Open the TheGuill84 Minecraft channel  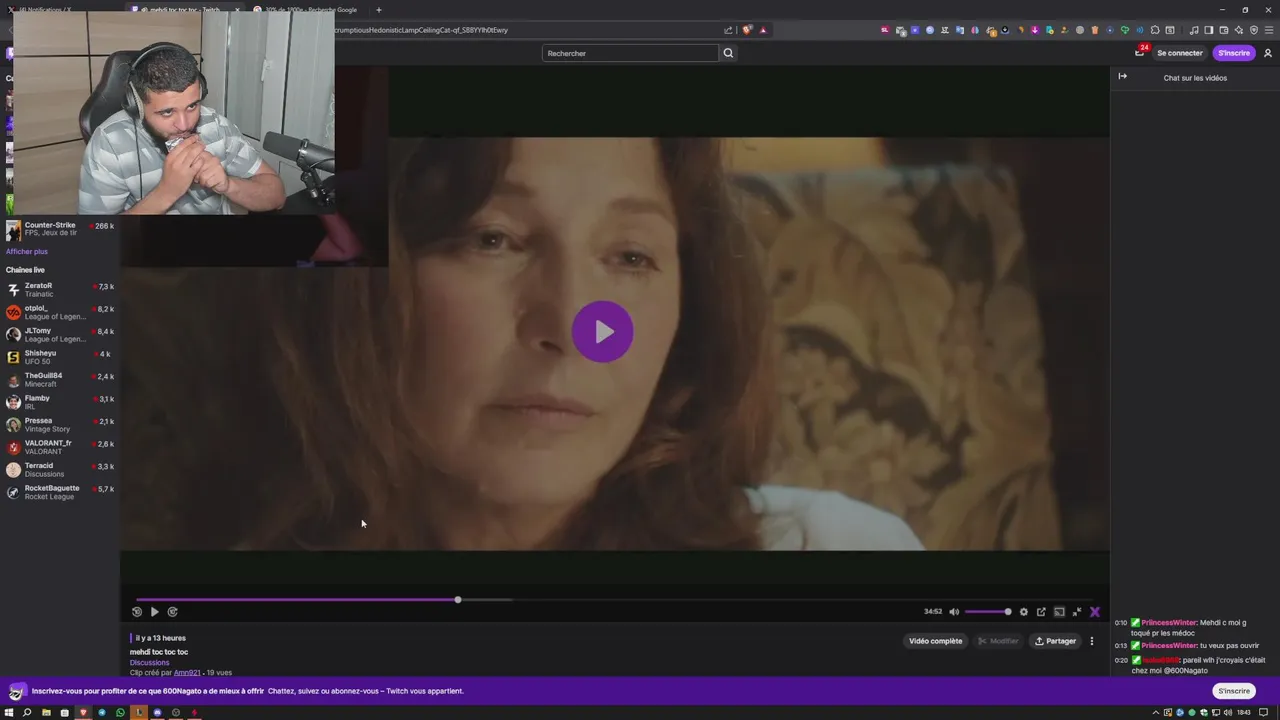60,380
